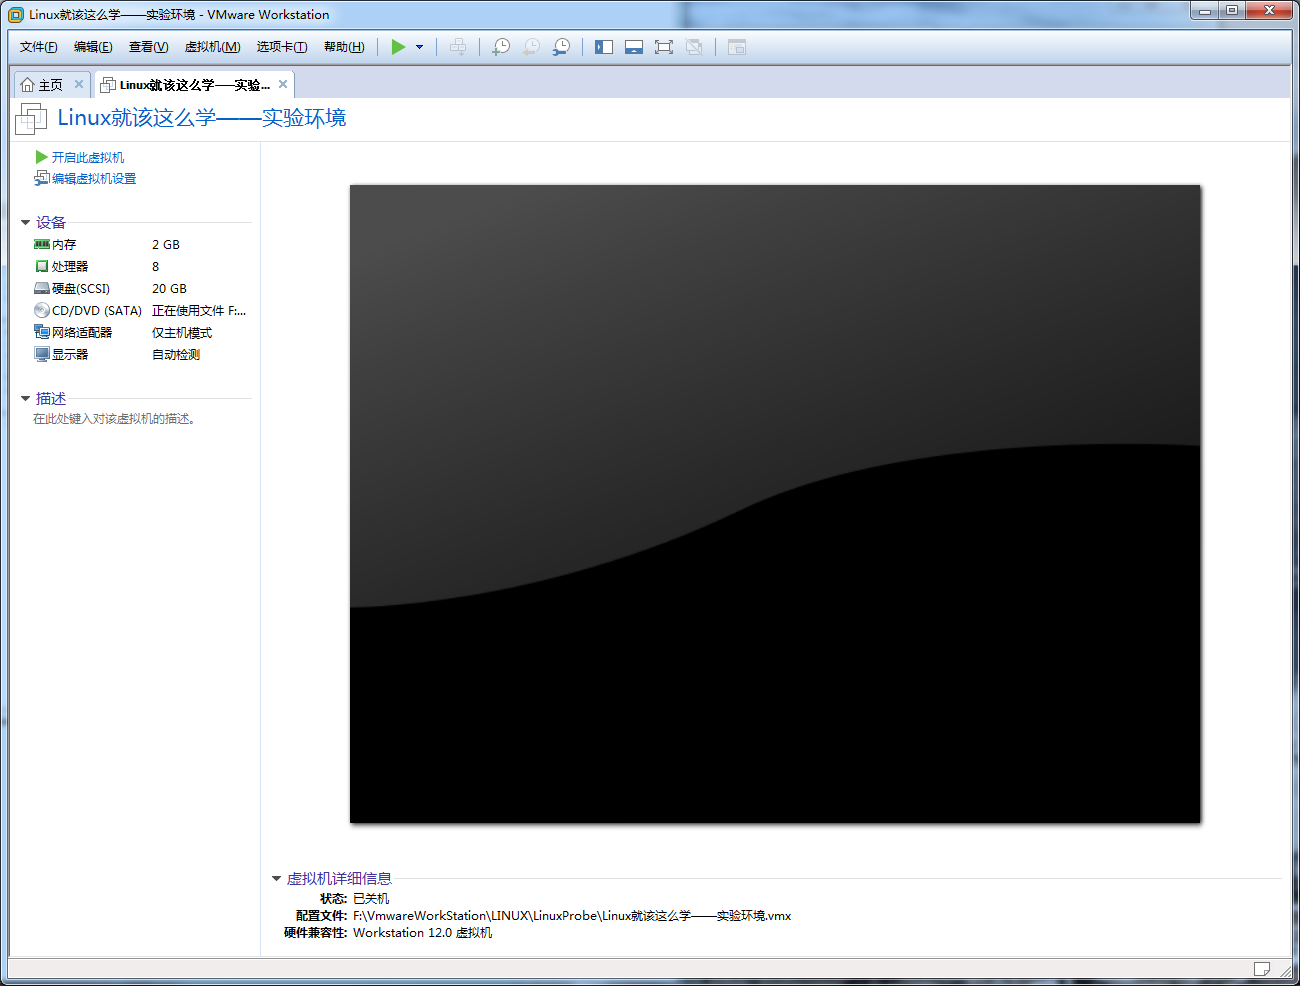Open the snapshot manager toolbar icon
Screen dimensions: 1300x986
[562, 47]
